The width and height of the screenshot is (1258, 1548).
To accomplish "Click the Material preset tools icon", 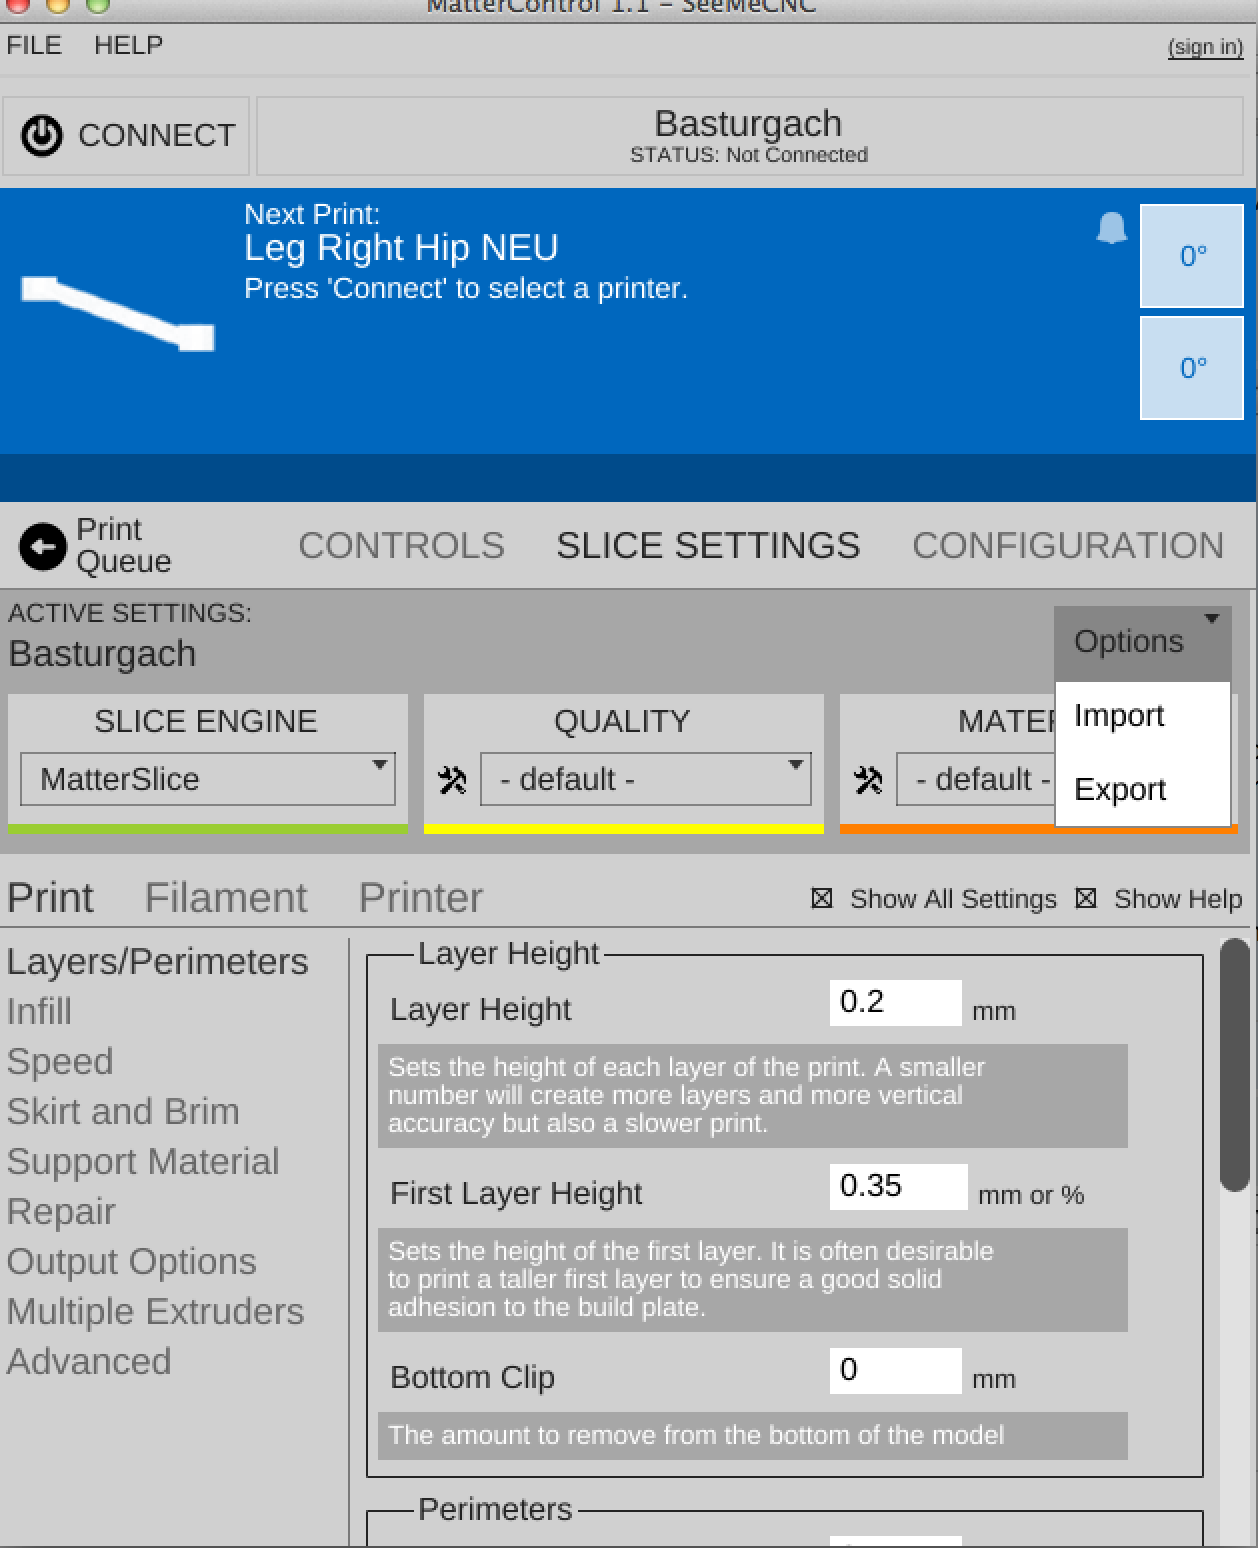I will (868, 780).
